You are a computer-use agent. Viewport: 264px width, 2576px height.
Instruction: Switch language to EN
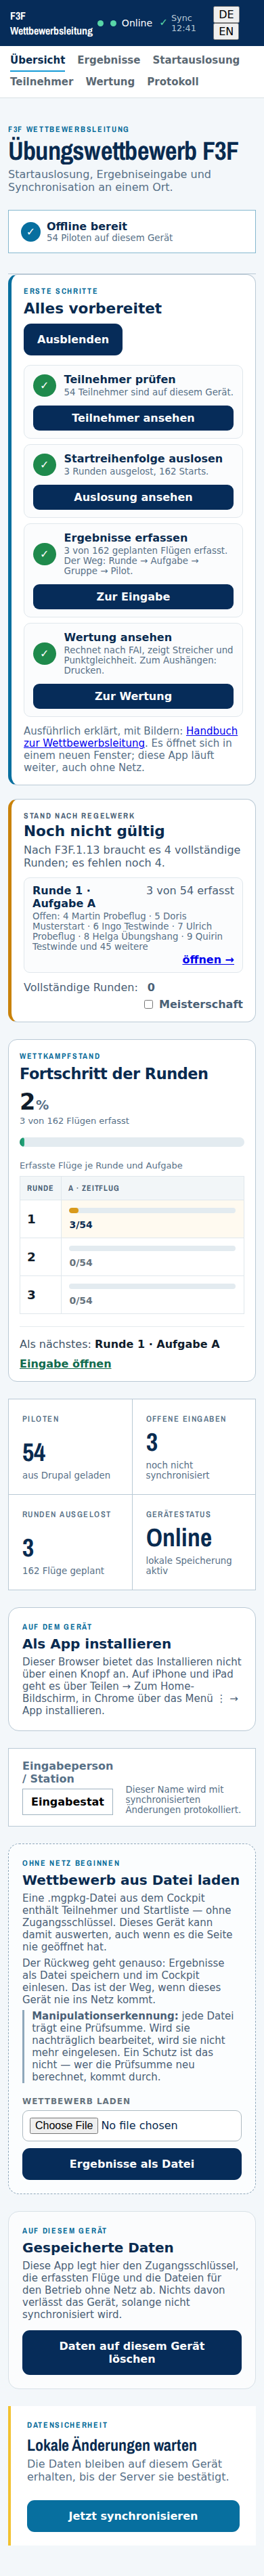click(226, 31)
